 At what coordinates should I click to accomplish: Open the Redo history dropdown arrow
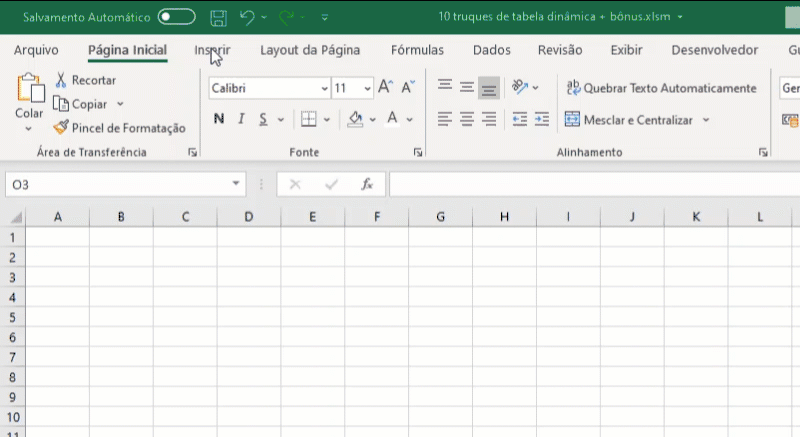pyautogui.click(x=303, y=17)
